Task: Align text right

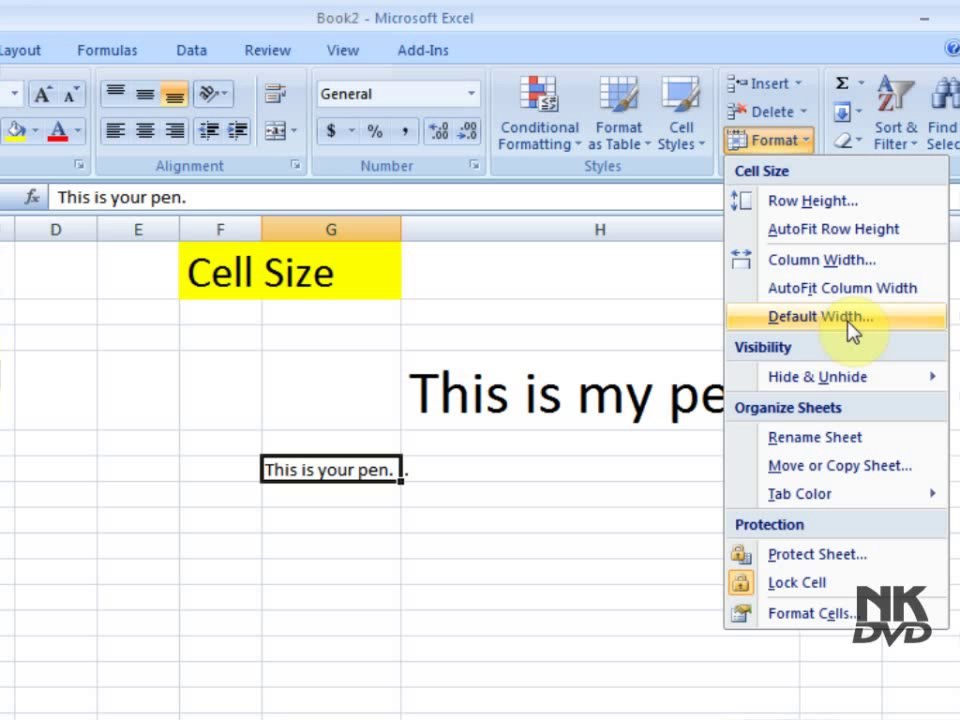Action: point(174,130)
